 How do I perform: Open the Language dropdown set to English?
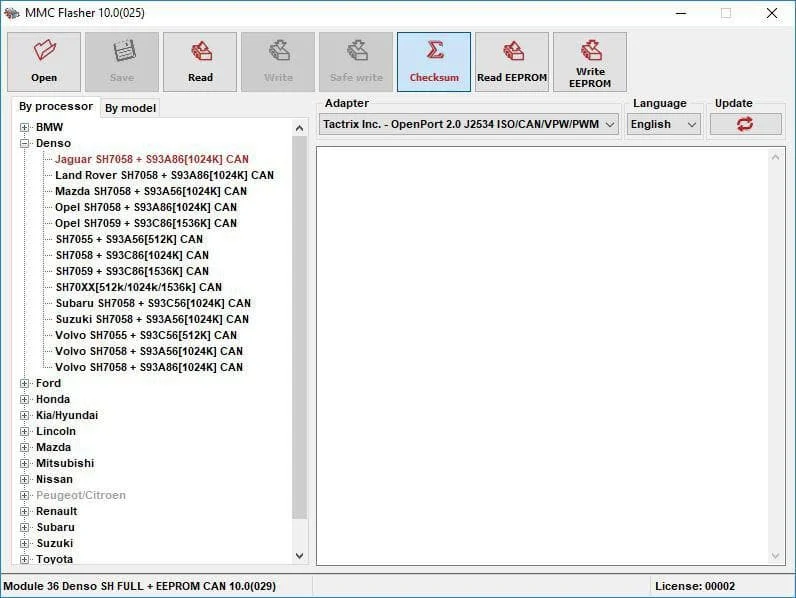(x=664, y=124)
